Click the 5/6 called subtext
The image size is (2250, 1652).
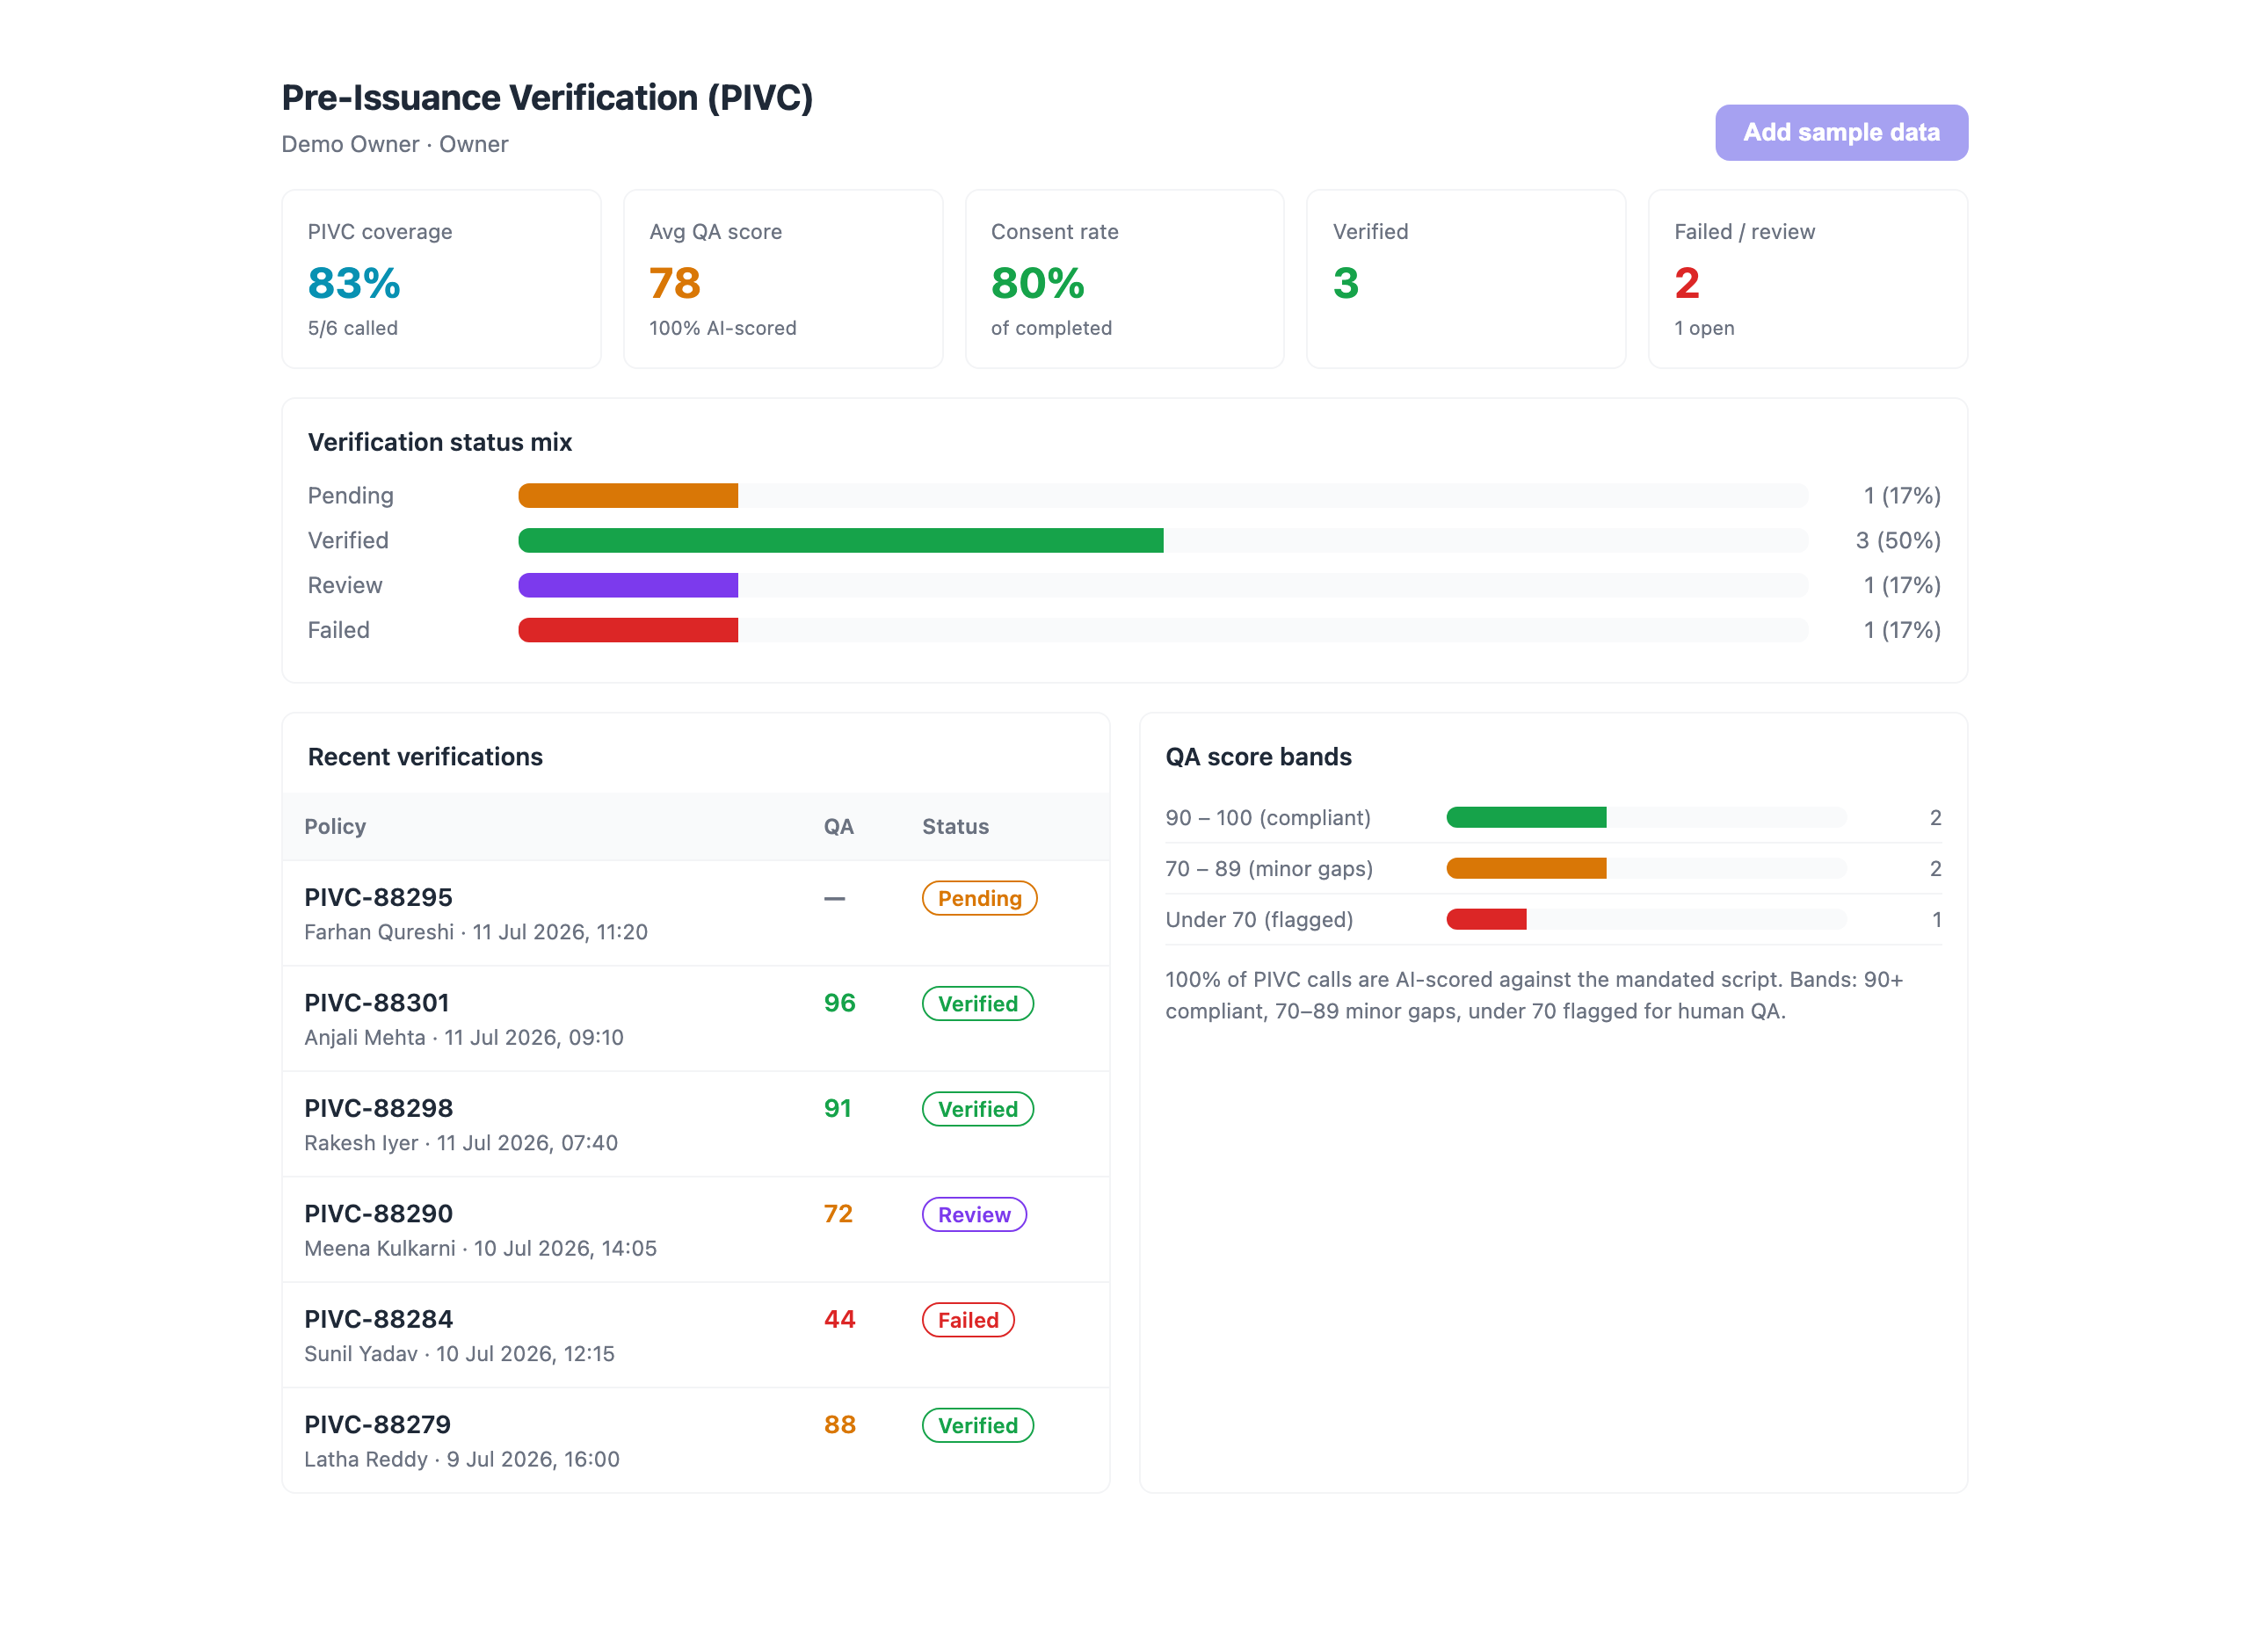[x=352, y=328]
